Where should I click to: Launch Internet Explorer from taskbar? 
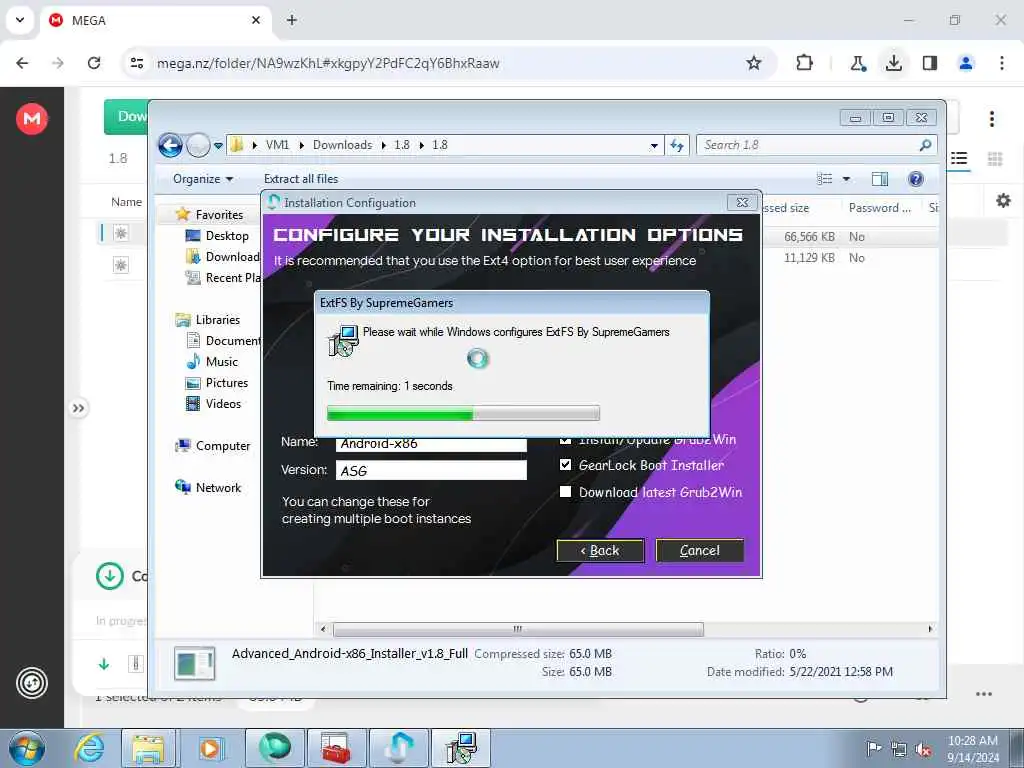pos(89,748)
